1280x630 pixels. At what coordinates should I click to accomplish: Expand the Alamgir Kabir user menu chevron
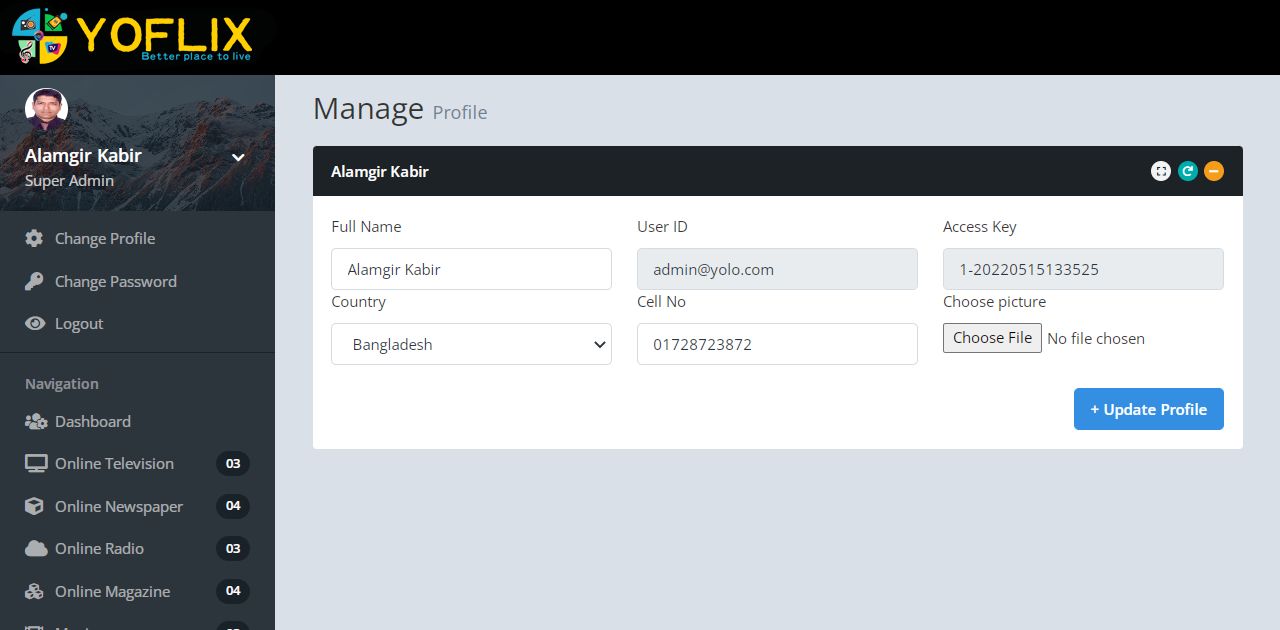238,157
